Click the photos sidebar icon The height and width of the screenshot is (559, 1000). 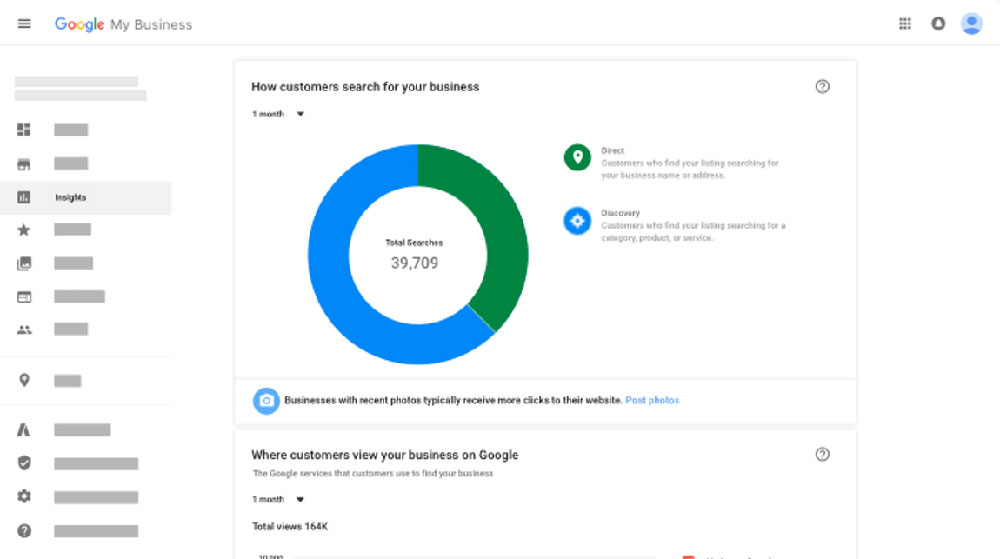pos(24,264)
